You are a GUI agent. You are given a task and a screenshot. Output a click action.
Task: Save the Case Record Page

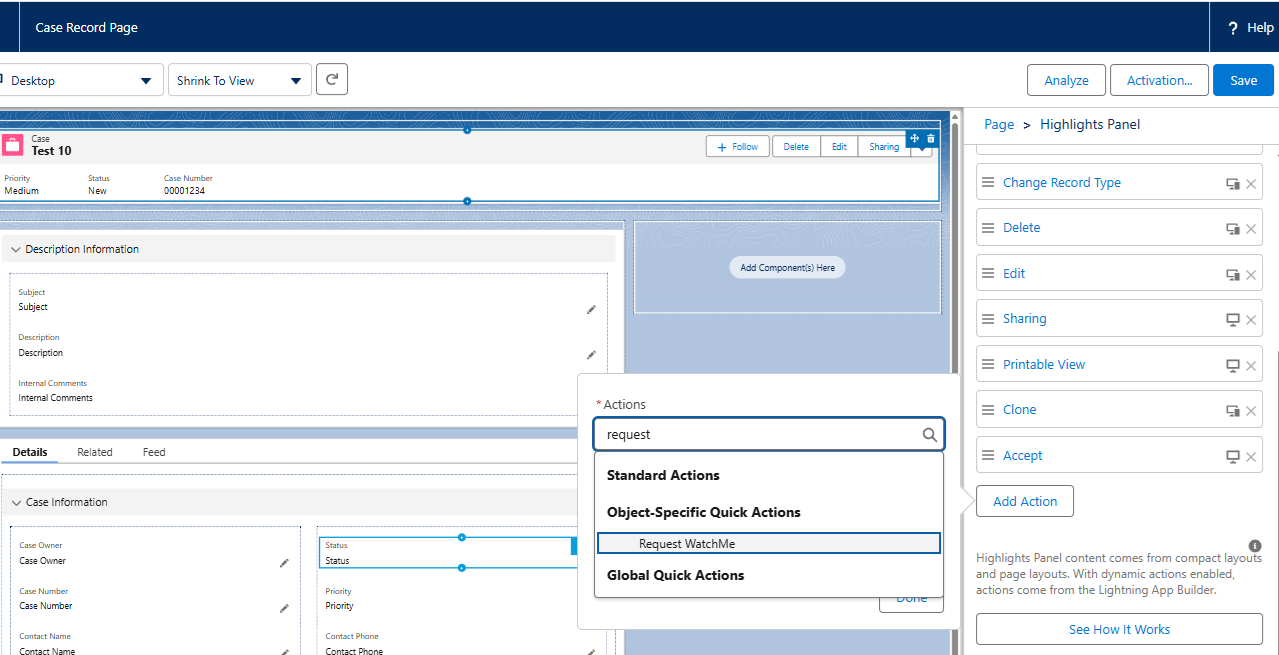pos(1244,80)
